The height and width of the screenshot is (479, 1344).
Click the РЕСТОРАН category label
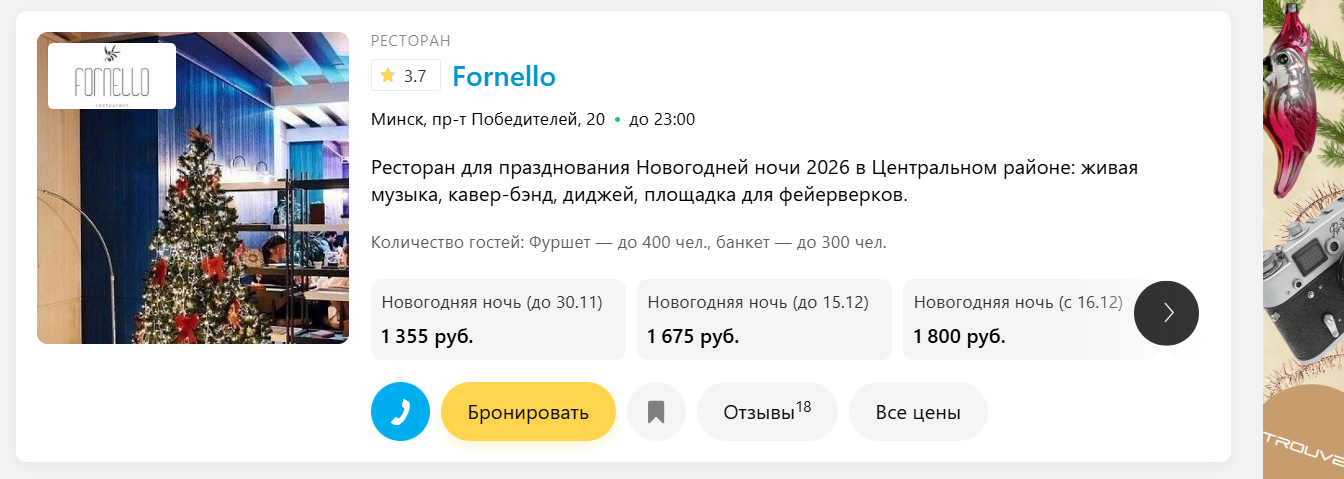(x=411, y=41)
